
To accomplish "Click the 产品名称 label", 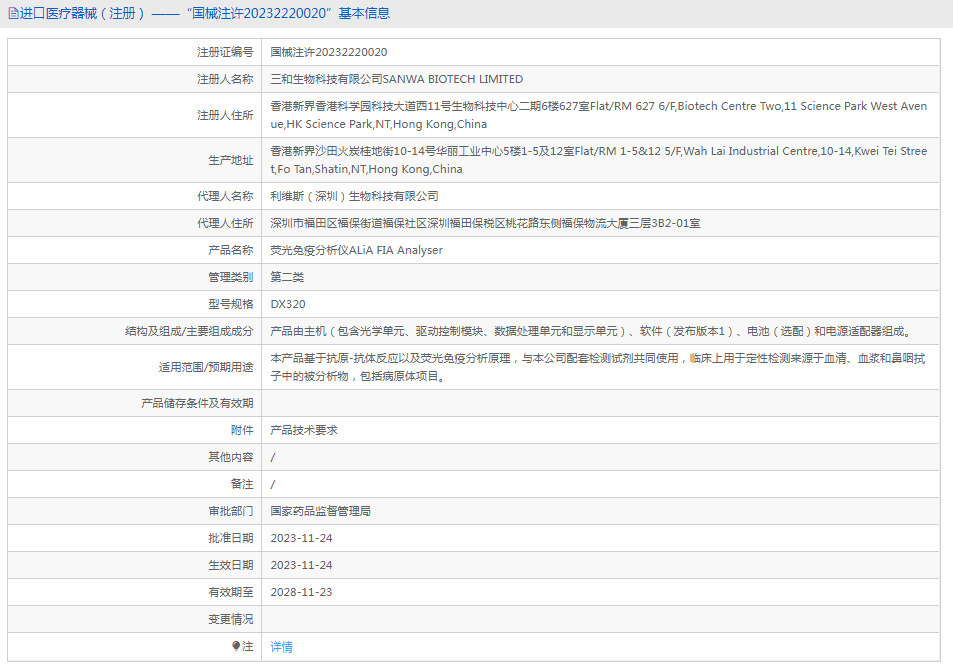I will click(x=231, y=250).
